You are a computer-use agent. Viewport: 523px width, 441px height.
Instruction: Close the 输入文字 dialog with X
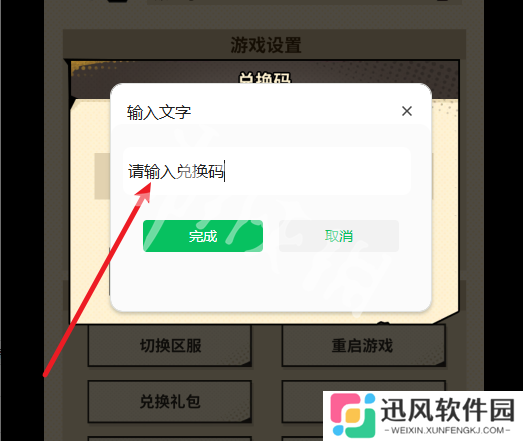407,111
